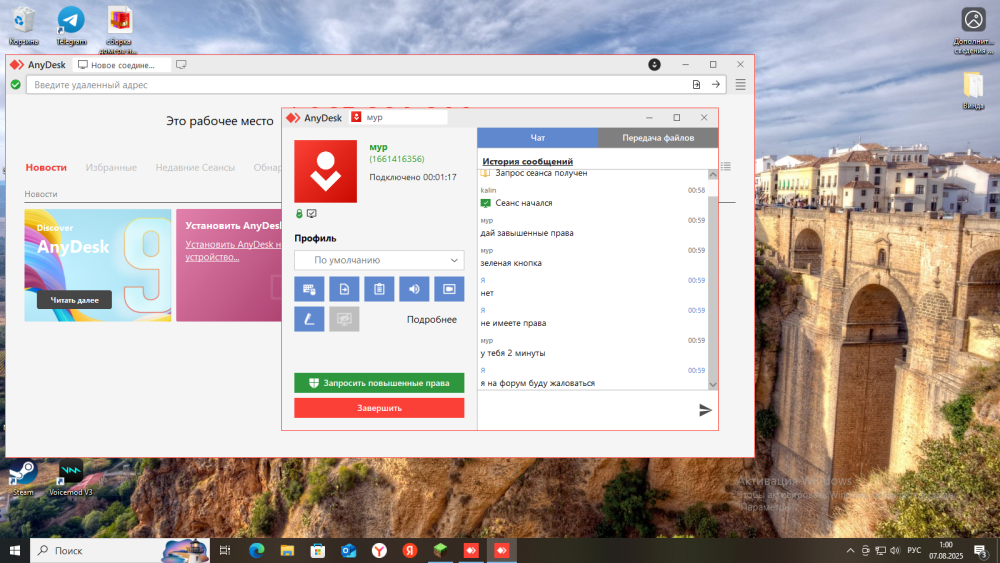Open Task View from taskbar
This screenshot has height=563, width=1000.
[x=225, y=550]
